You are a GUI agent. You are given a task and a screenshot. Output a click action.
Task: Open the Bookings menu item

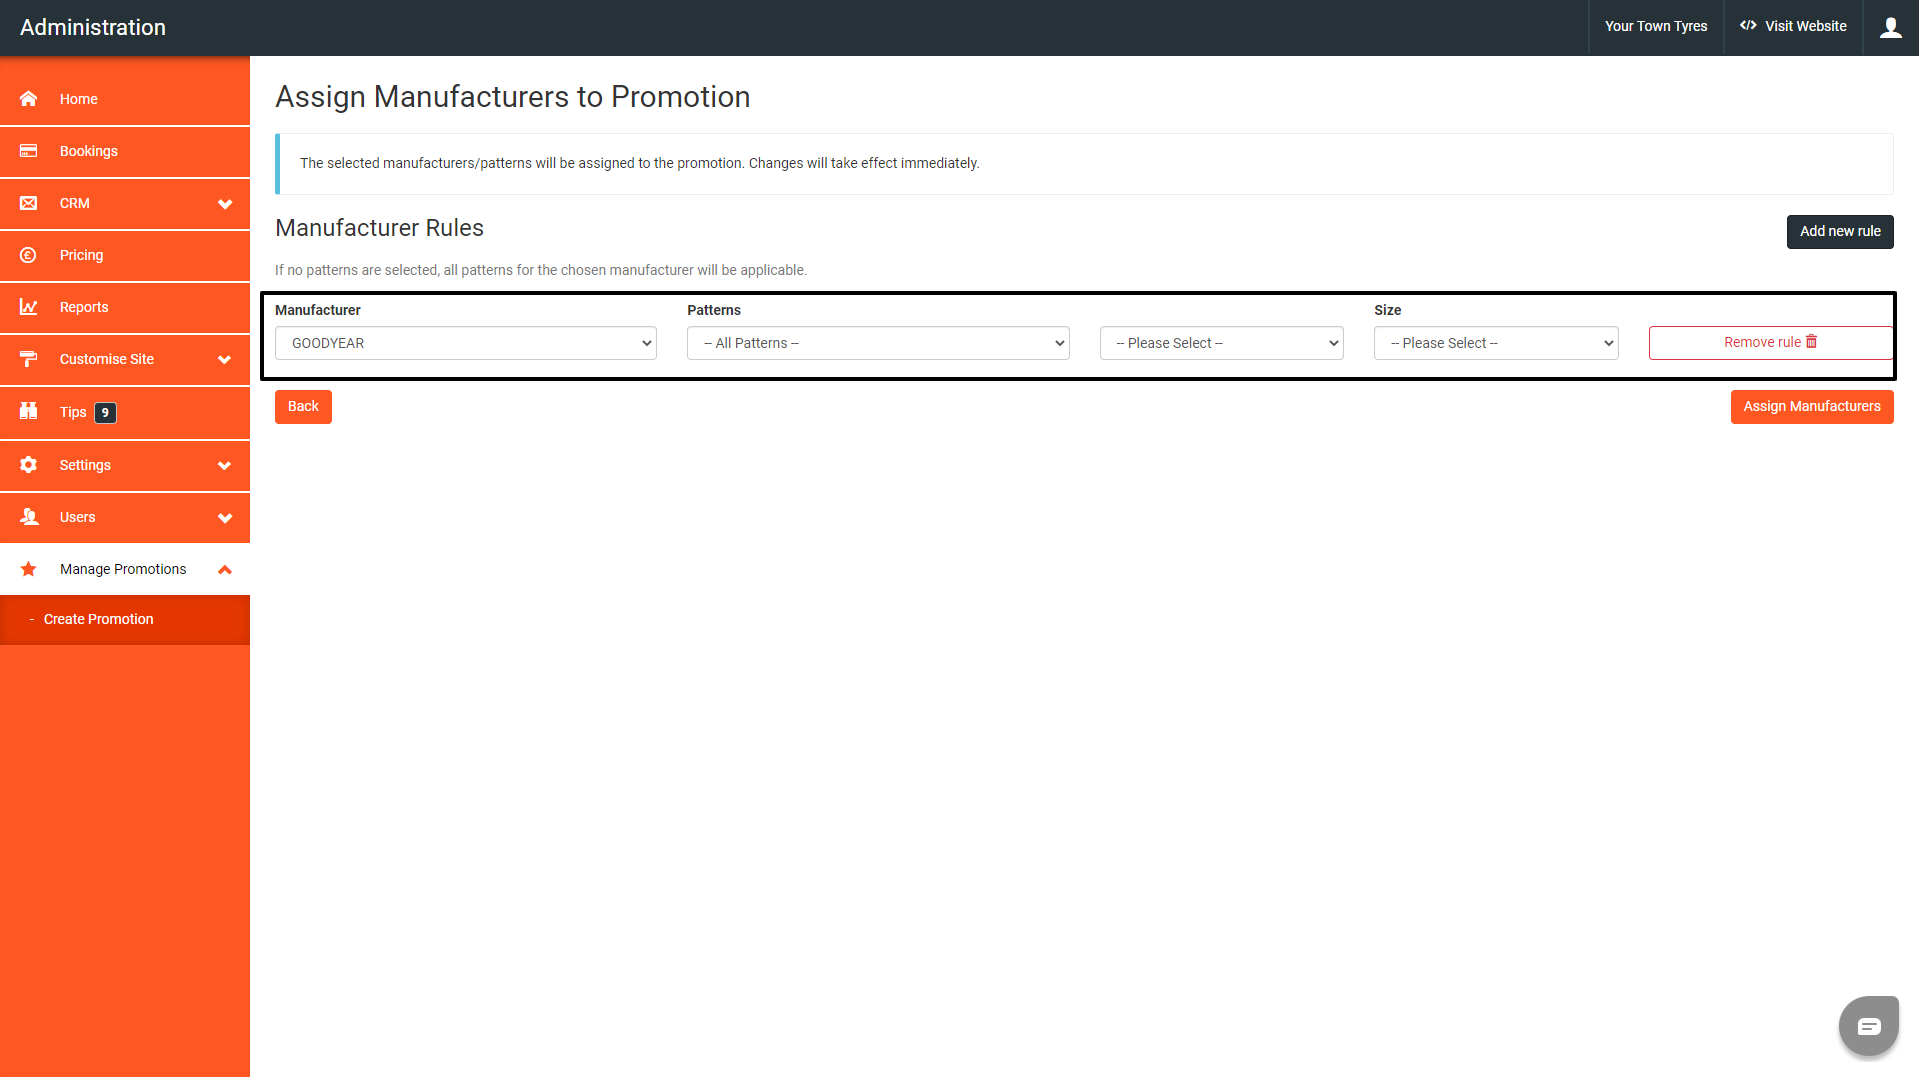pos(125,151)
